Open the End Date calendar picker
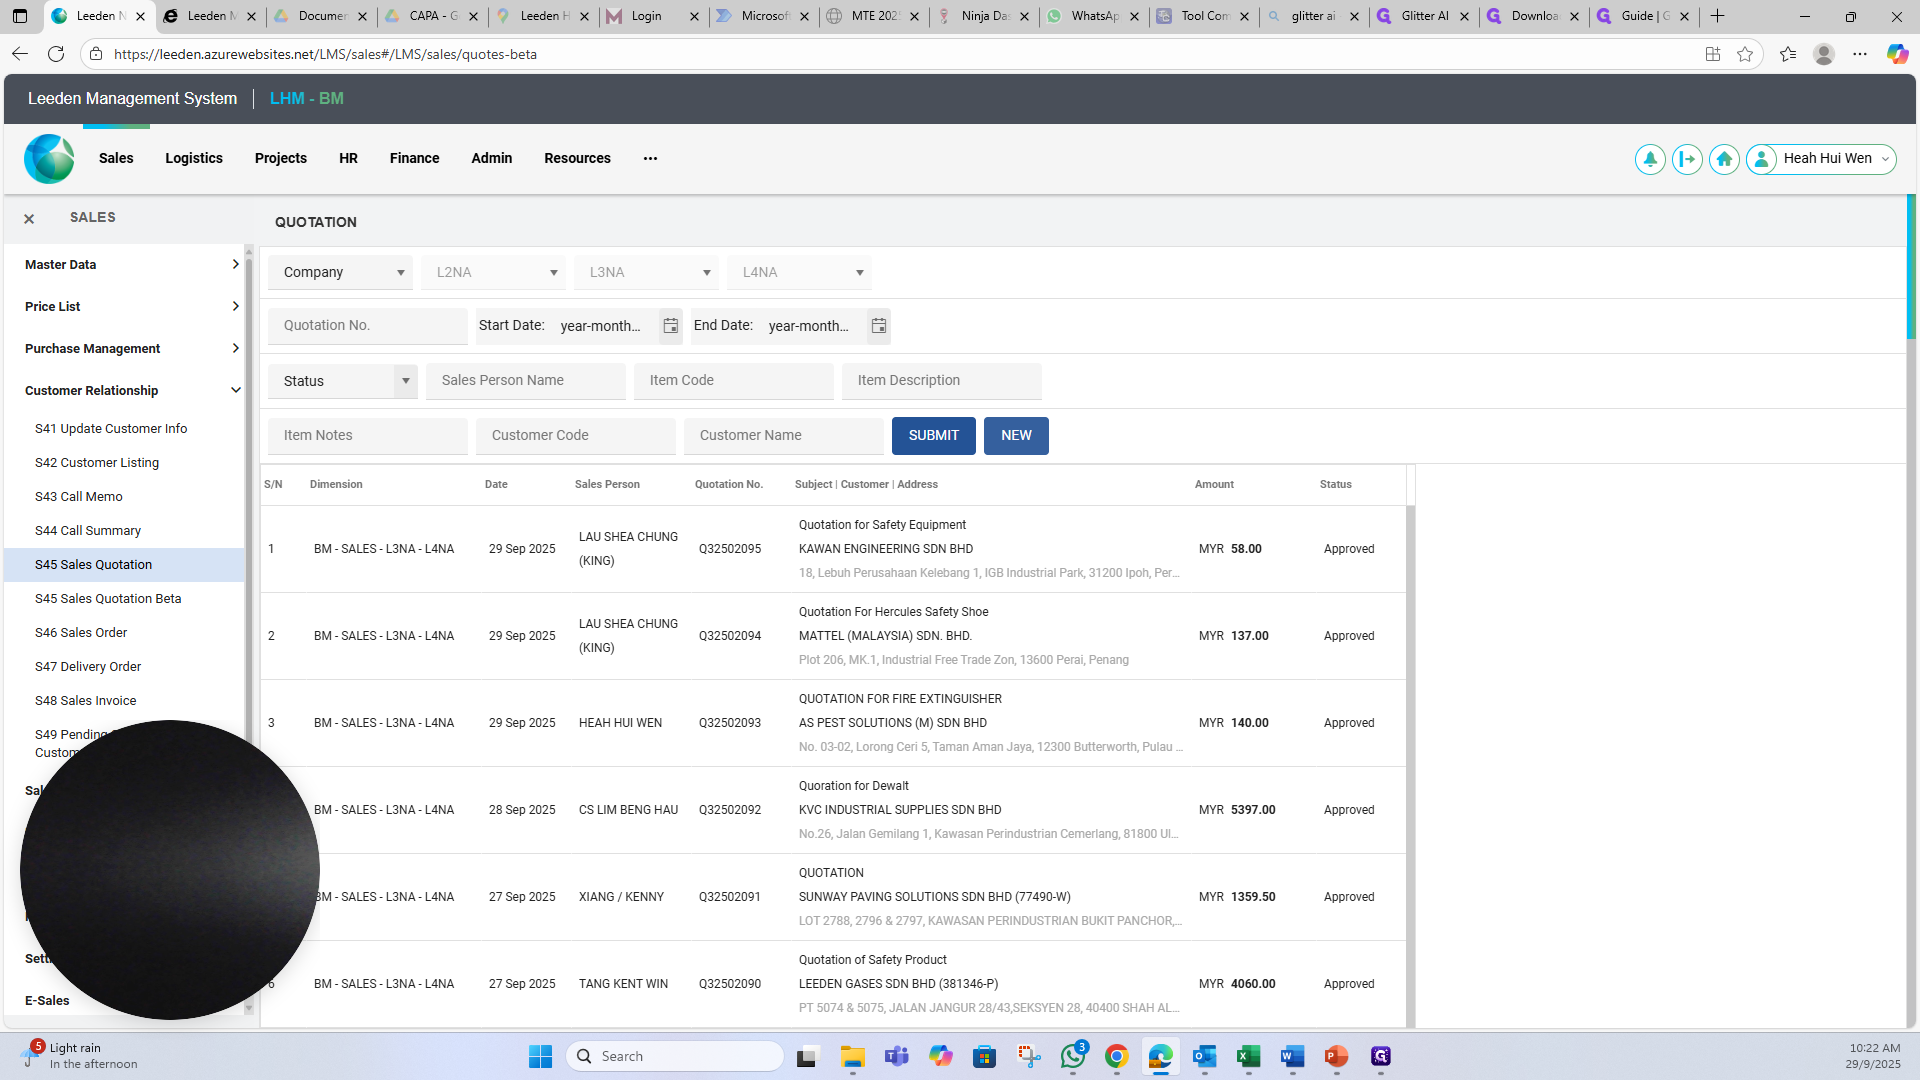This screenshot has width=1920, height=1080. 879,326
